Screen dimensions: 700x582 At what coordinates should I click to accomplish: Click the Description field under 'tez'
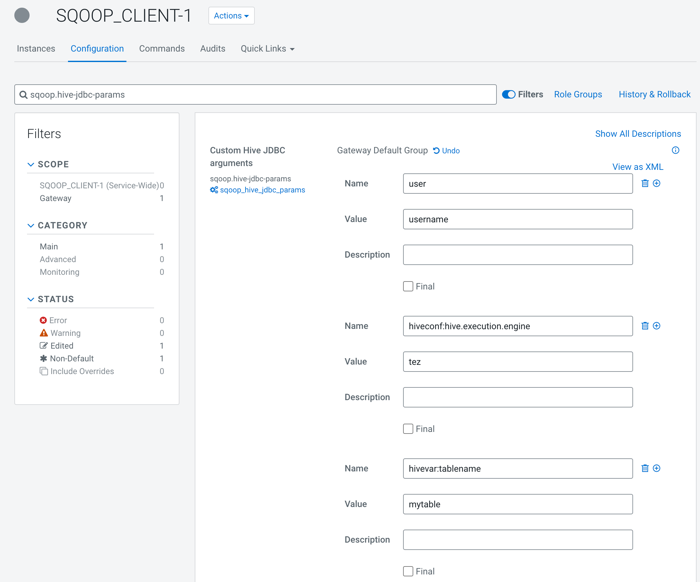point(518,397)
